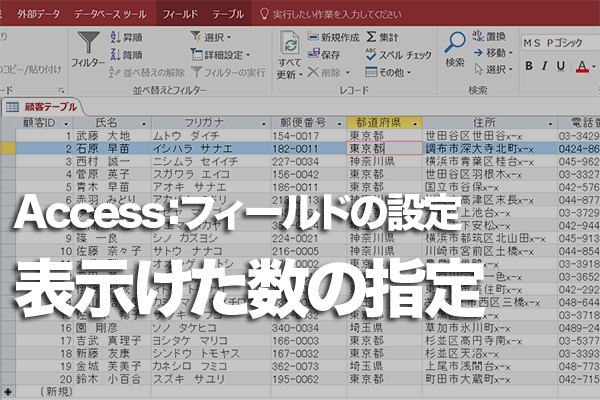
Task: Open the 選択 select menu in 検索 group
Action: [493, 69]
